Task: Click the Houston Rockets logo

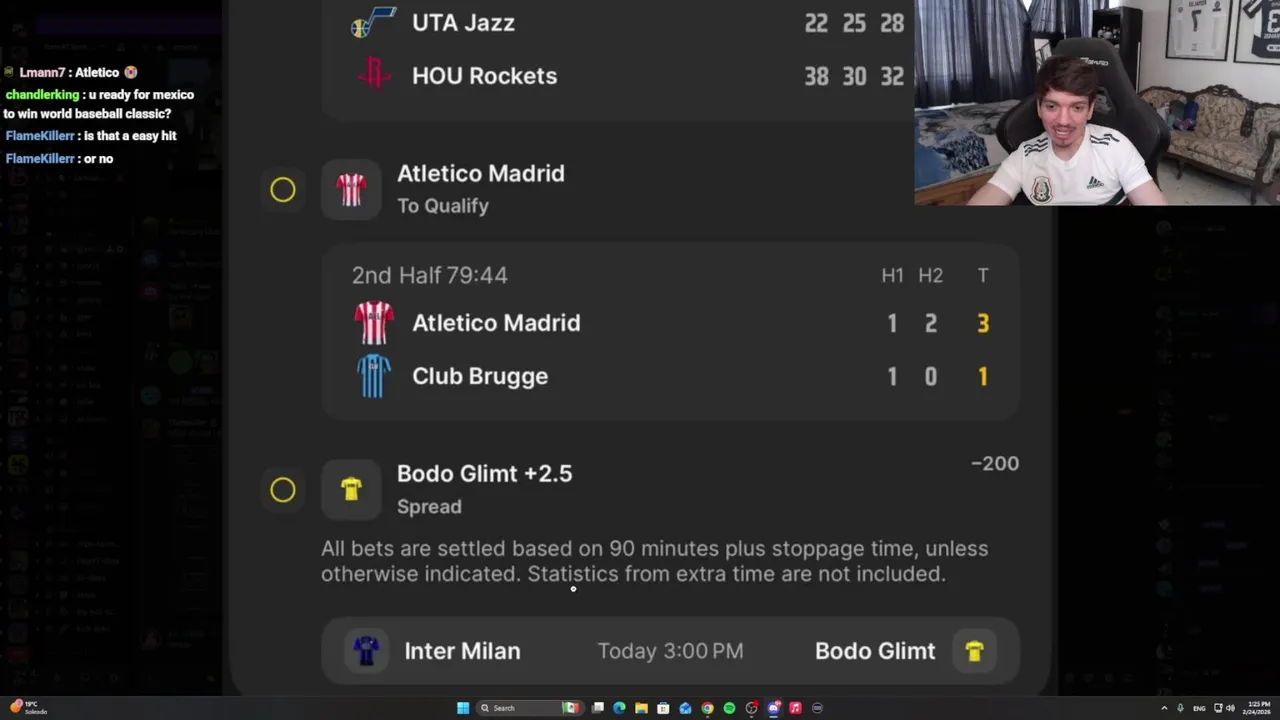Action: point(374,75)
